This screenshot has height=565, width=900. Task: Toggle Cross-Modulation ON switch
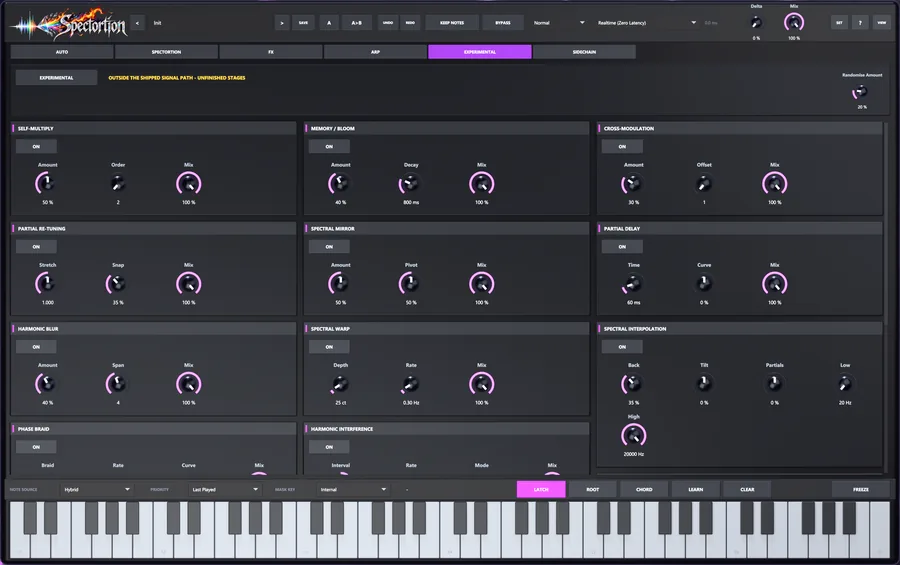click(622, 146)
